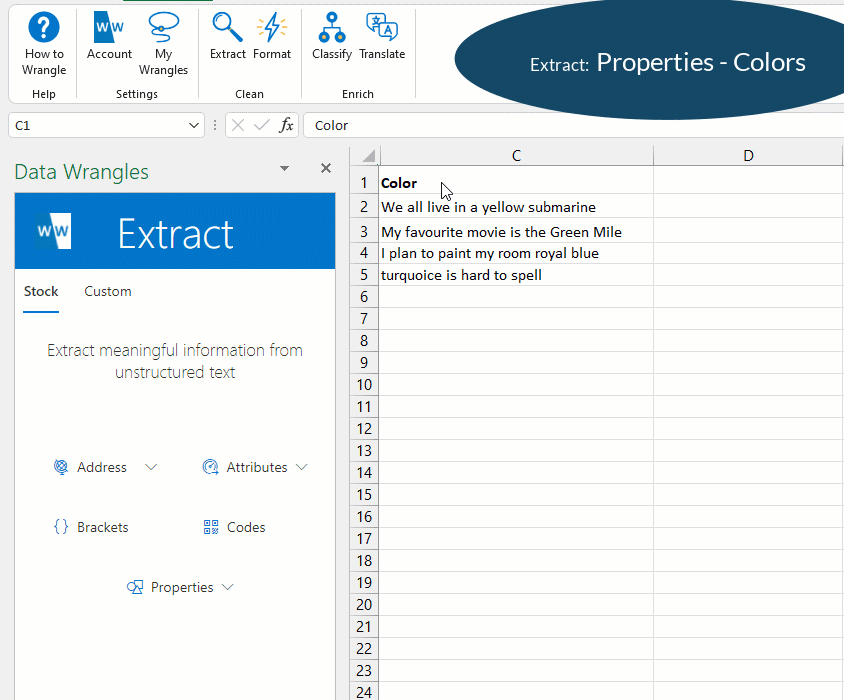
Task: Expand the Attributes dropdown chevron
Action: point(301,467)
